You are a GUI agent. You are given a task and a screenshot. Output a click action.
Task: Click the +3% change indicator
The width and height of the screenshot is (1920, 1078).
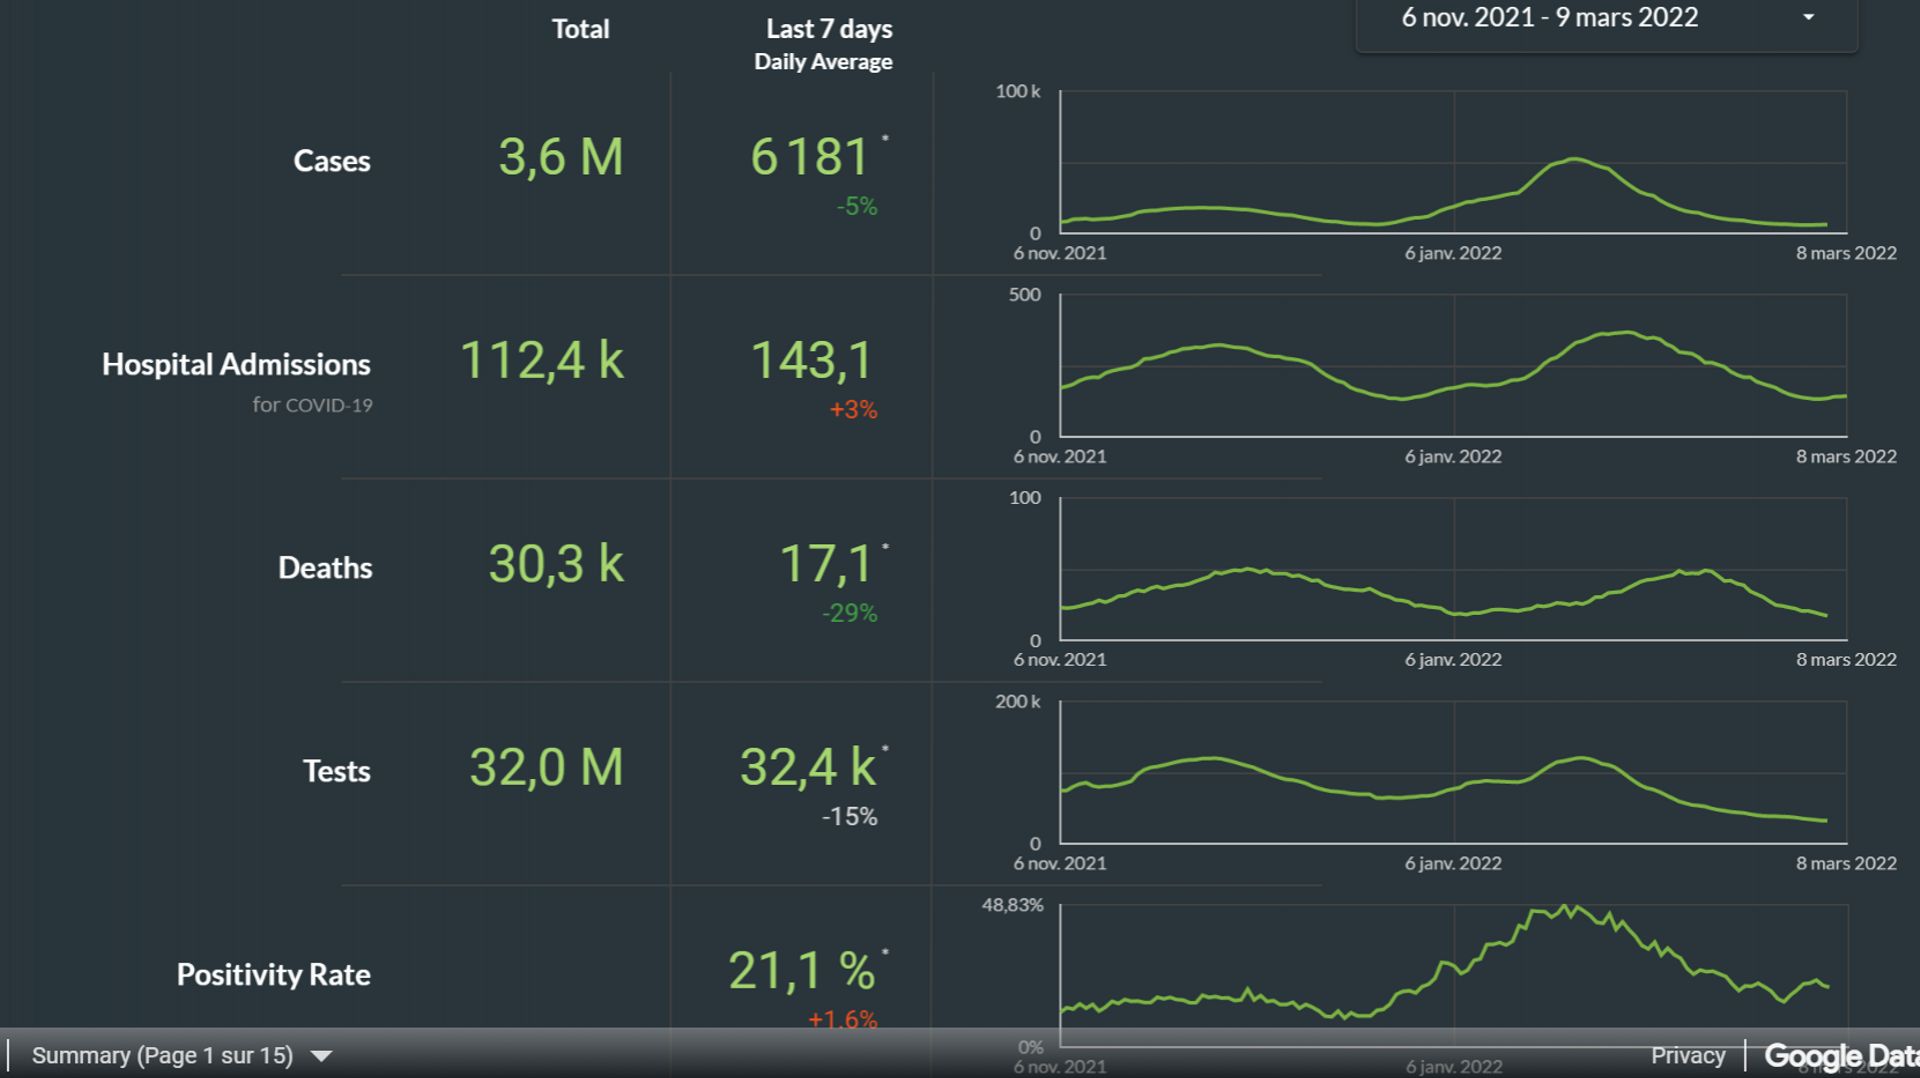[853, 409]
